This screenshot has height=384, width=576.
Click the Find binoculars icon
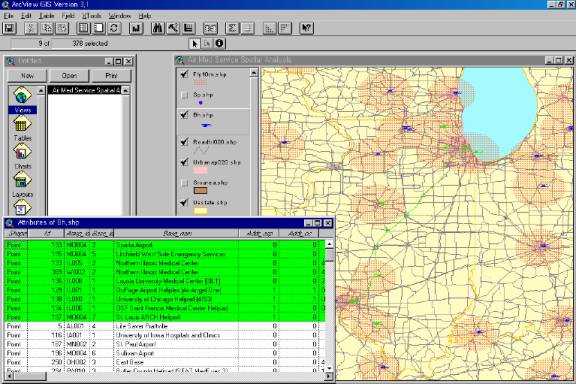[x=158, y=28]
